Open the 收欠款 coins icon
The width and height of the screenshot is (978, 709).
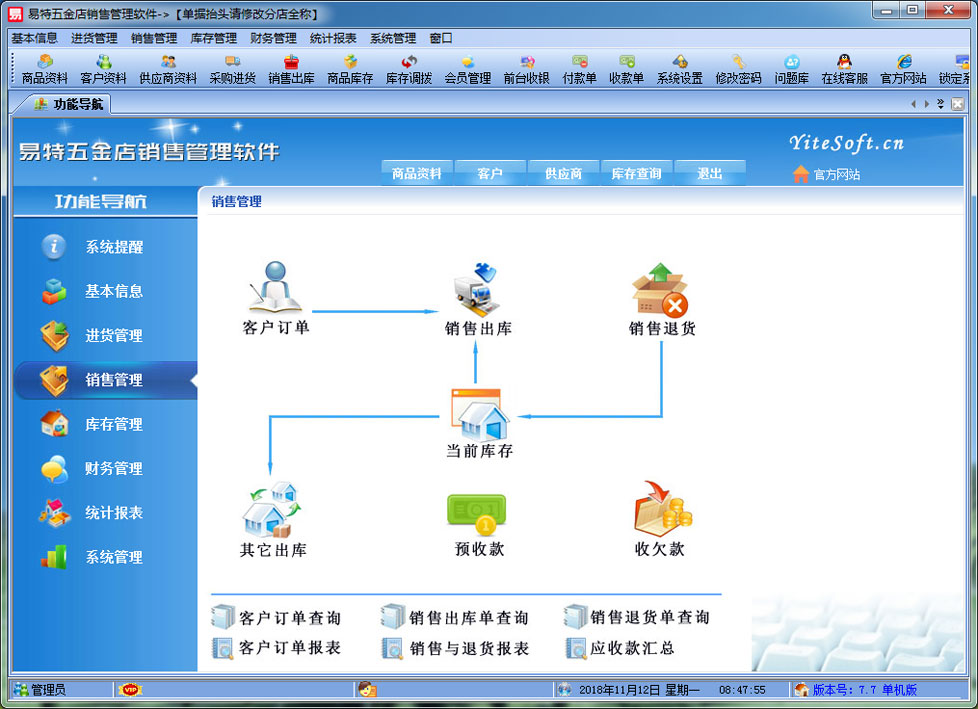coord(661,509)
